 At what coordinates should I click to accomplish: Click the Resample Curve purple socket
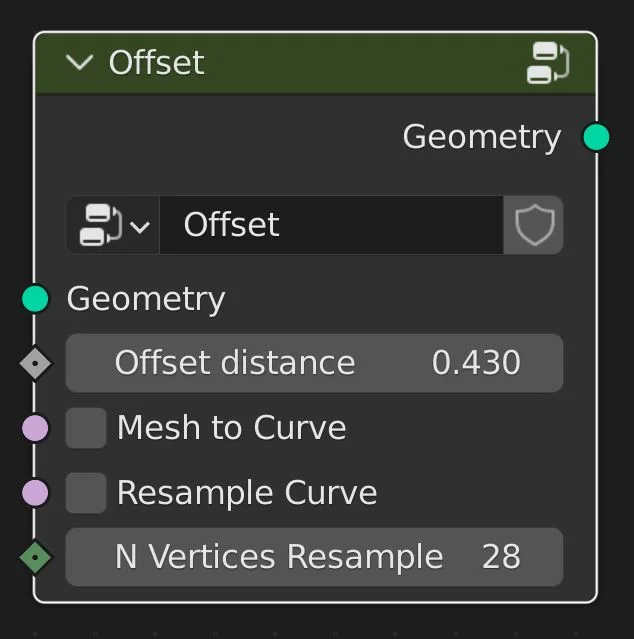[35, 492]
